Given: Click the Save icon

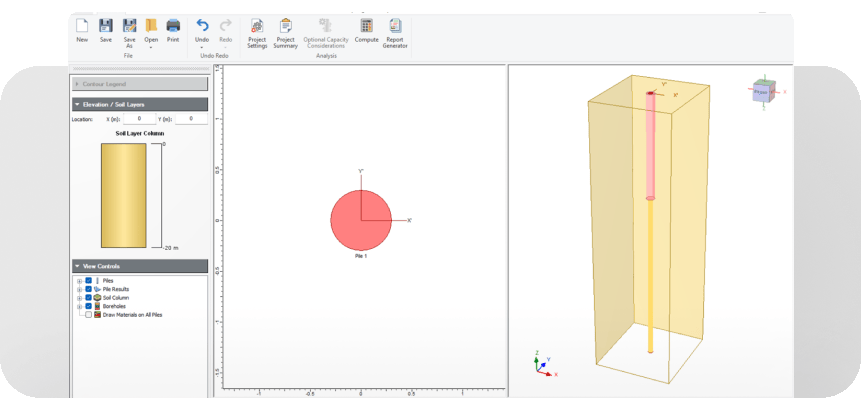Looking at the screenshot, I should 105,26.
